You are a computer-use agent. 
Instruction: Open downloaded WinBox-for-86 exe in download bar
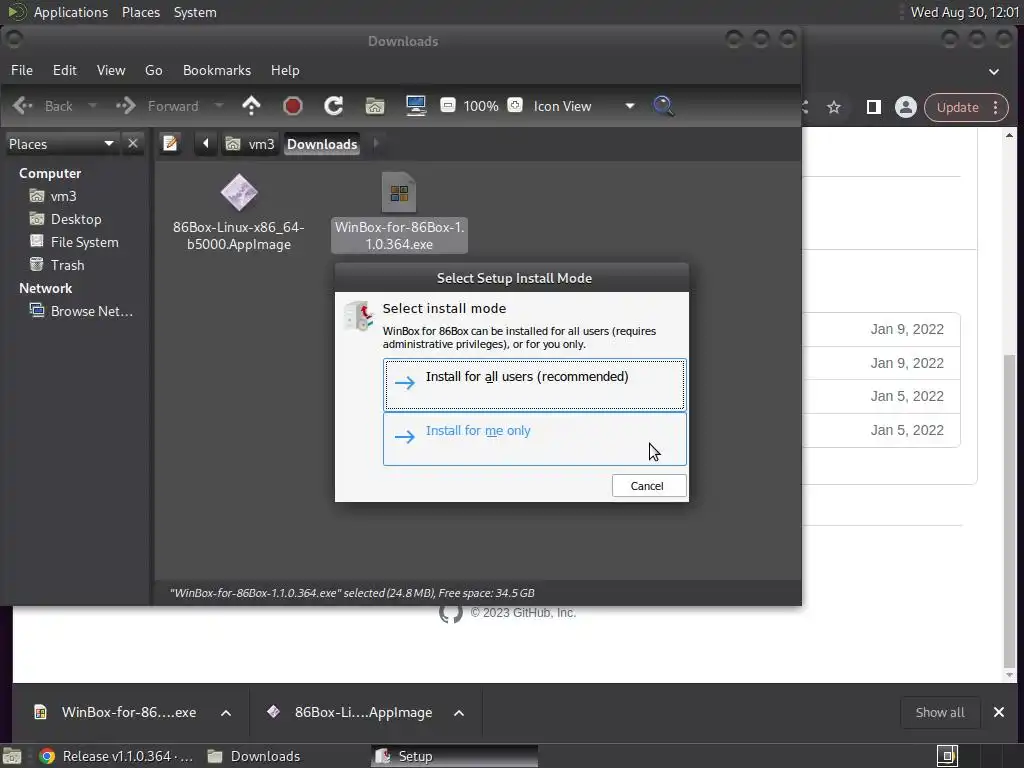pos(116,712)
